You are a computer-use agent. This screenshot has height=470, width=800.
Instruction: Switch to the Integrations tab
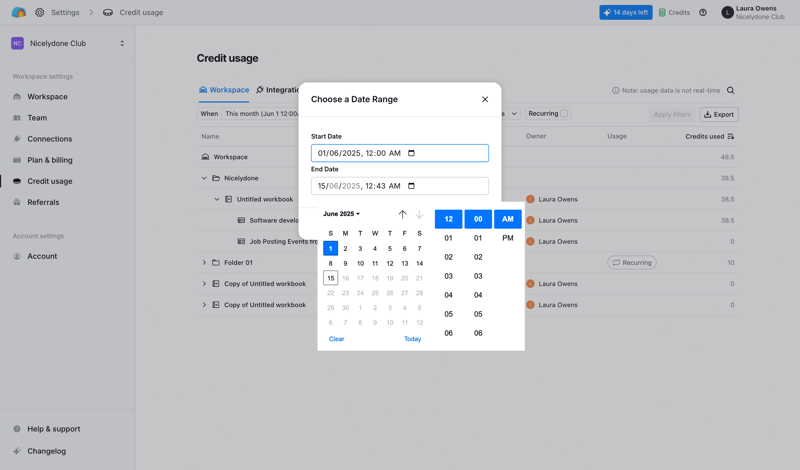click(x=278, y=90)
